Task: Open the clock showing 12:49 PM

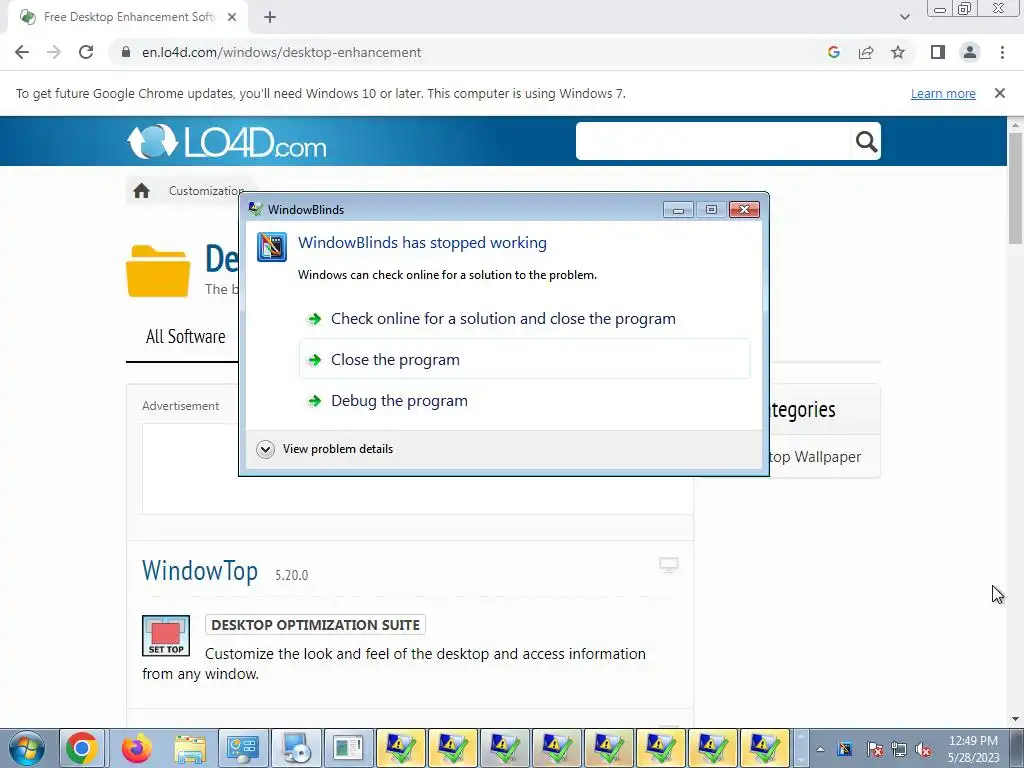Action: pyautogui.click(x=973, y=748)
